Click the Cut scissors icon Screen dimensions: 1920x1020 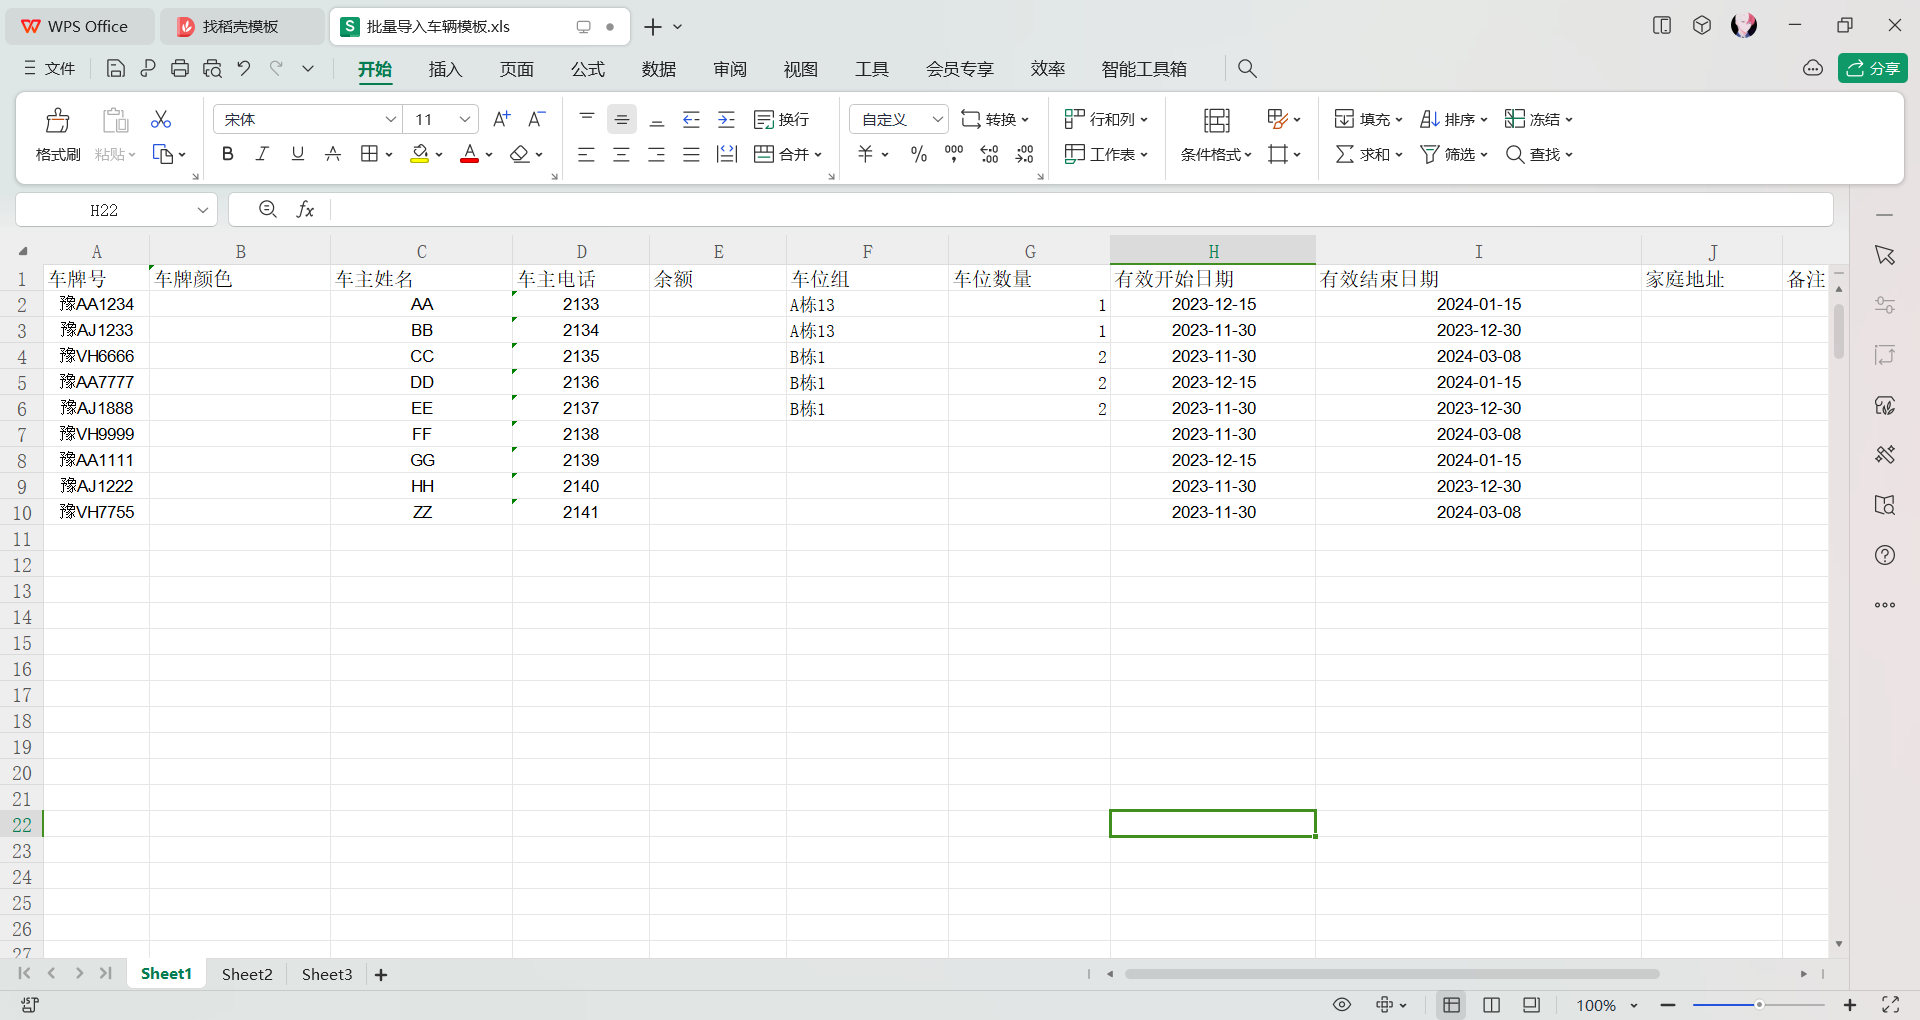(x=161, y=119)
